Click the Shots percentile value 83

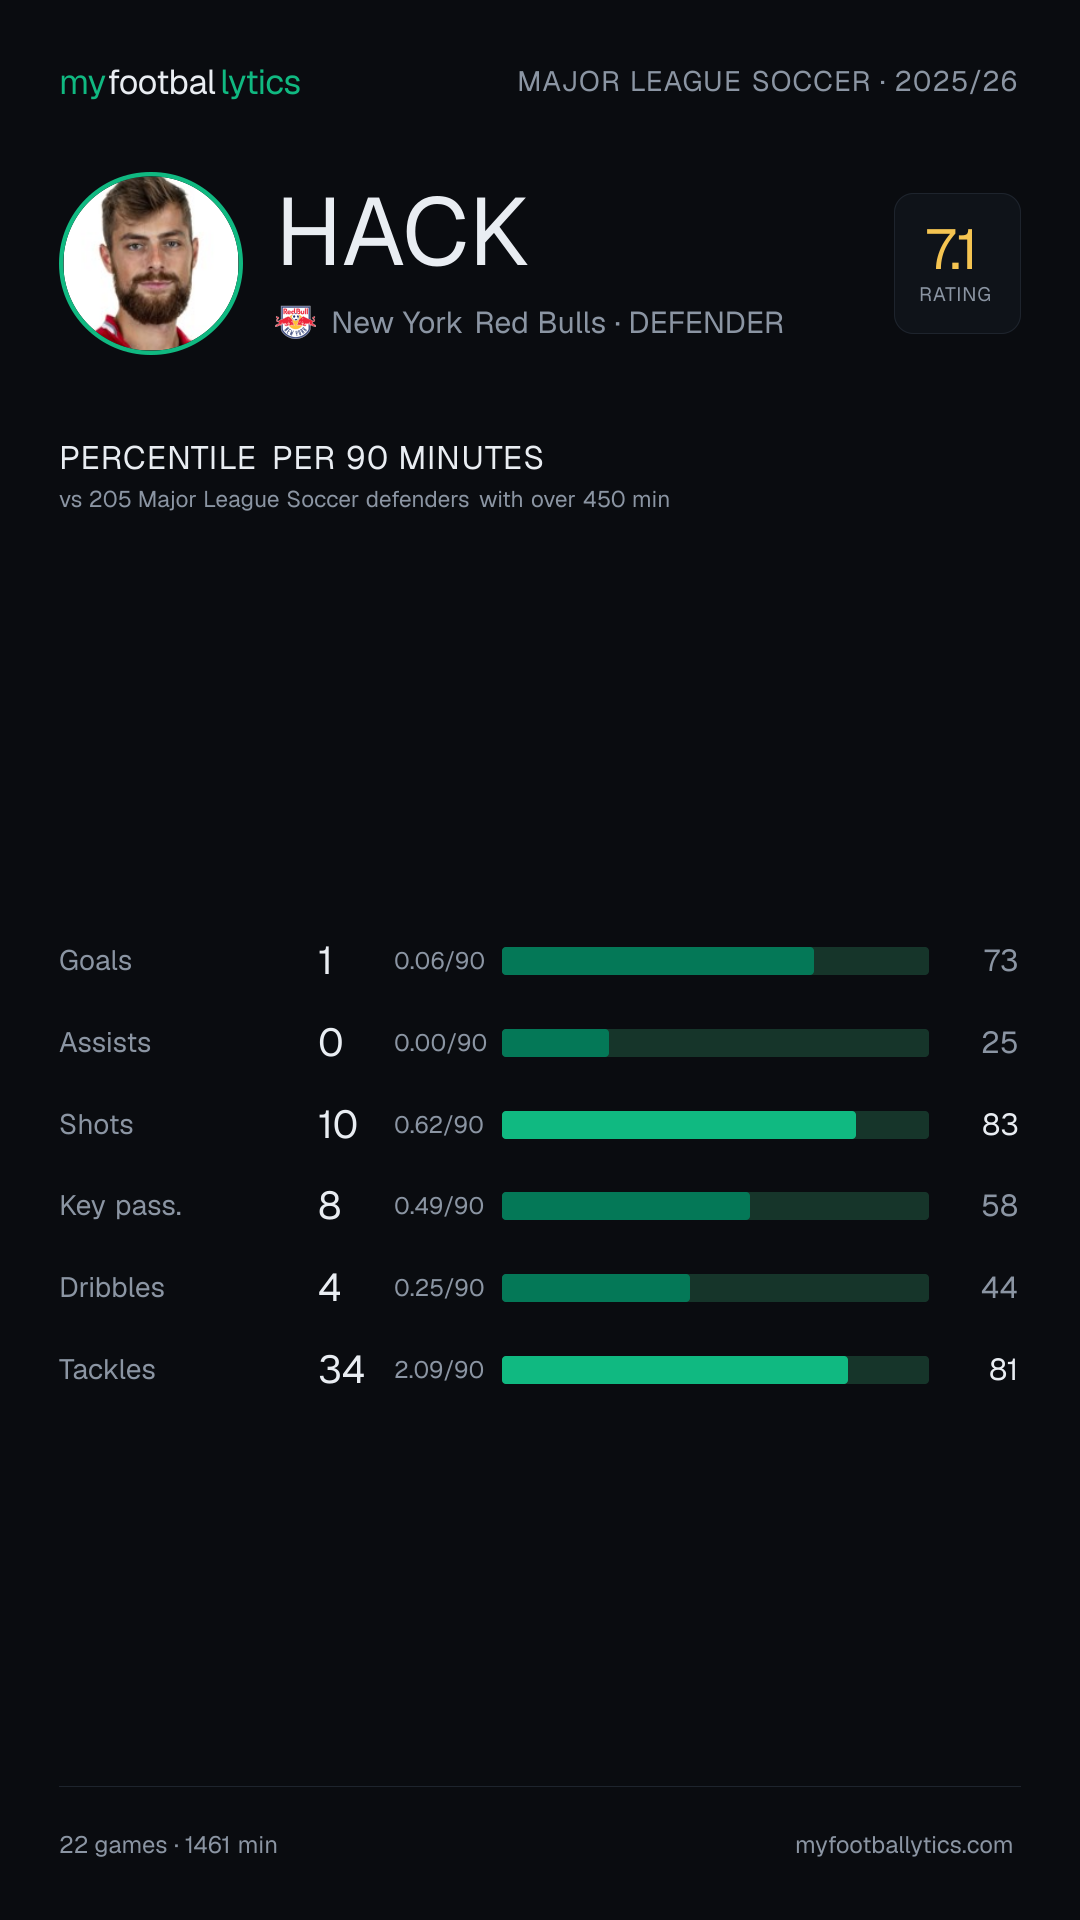(x=1000, y=1125)
